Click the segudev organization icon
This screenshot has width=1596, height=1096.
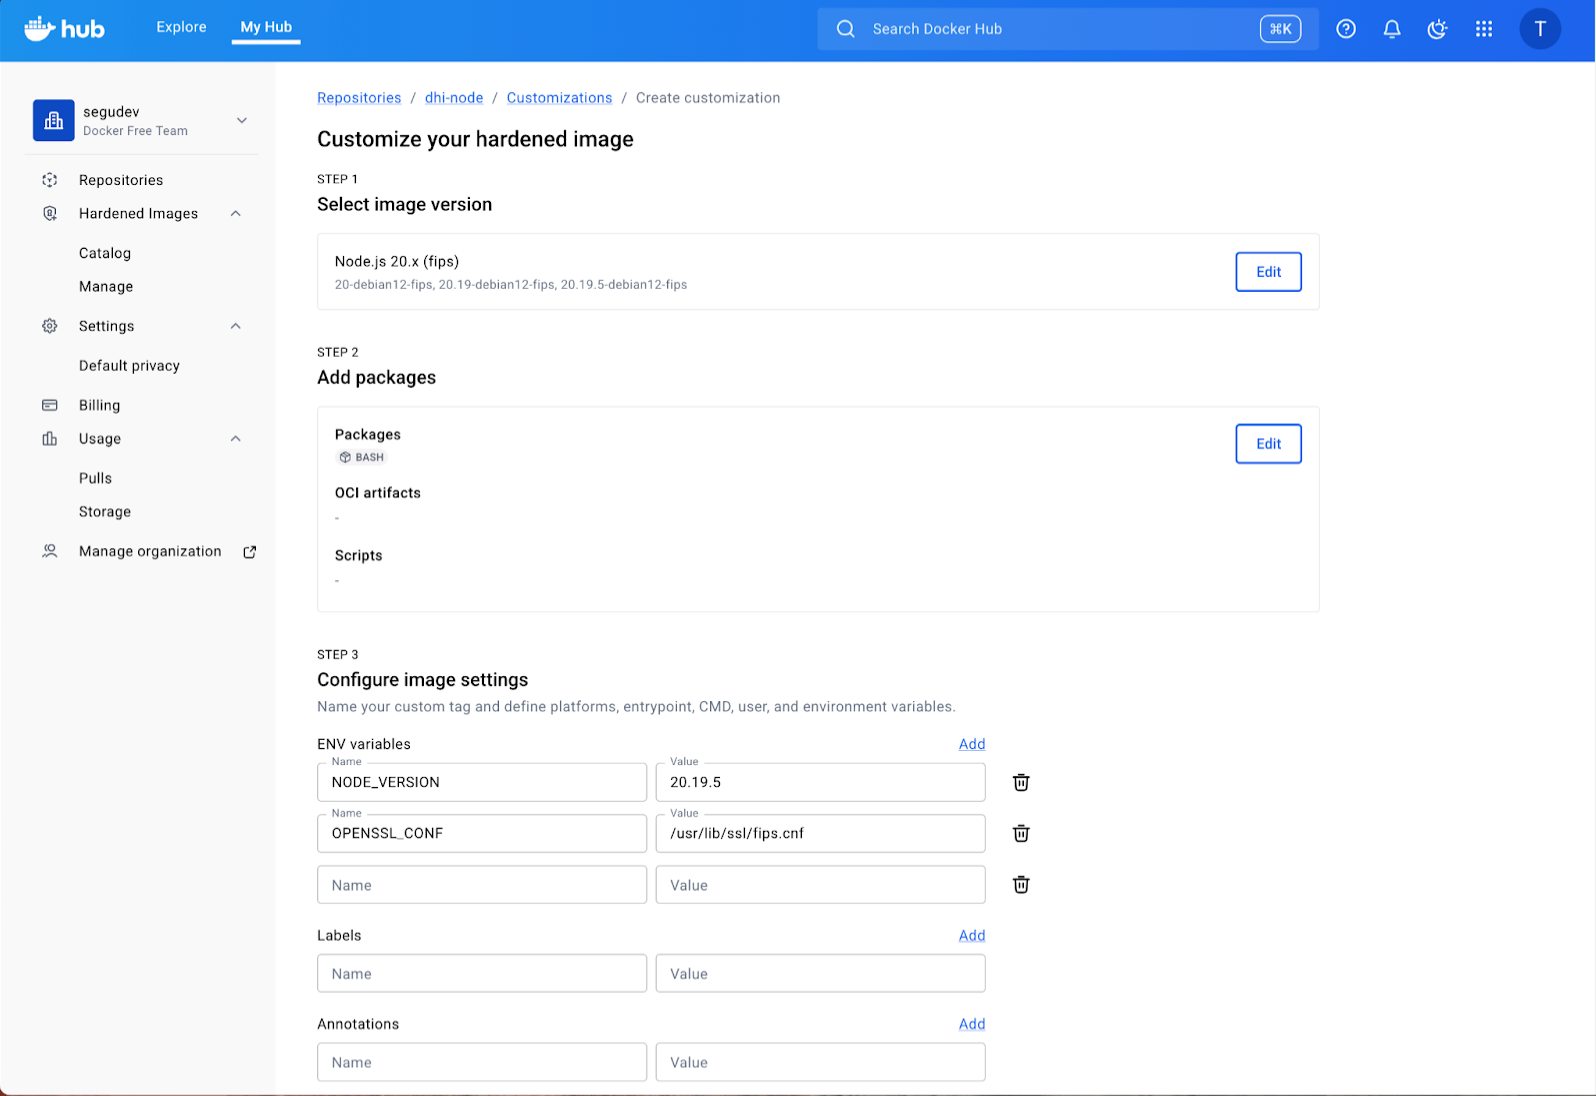point(54,121)
